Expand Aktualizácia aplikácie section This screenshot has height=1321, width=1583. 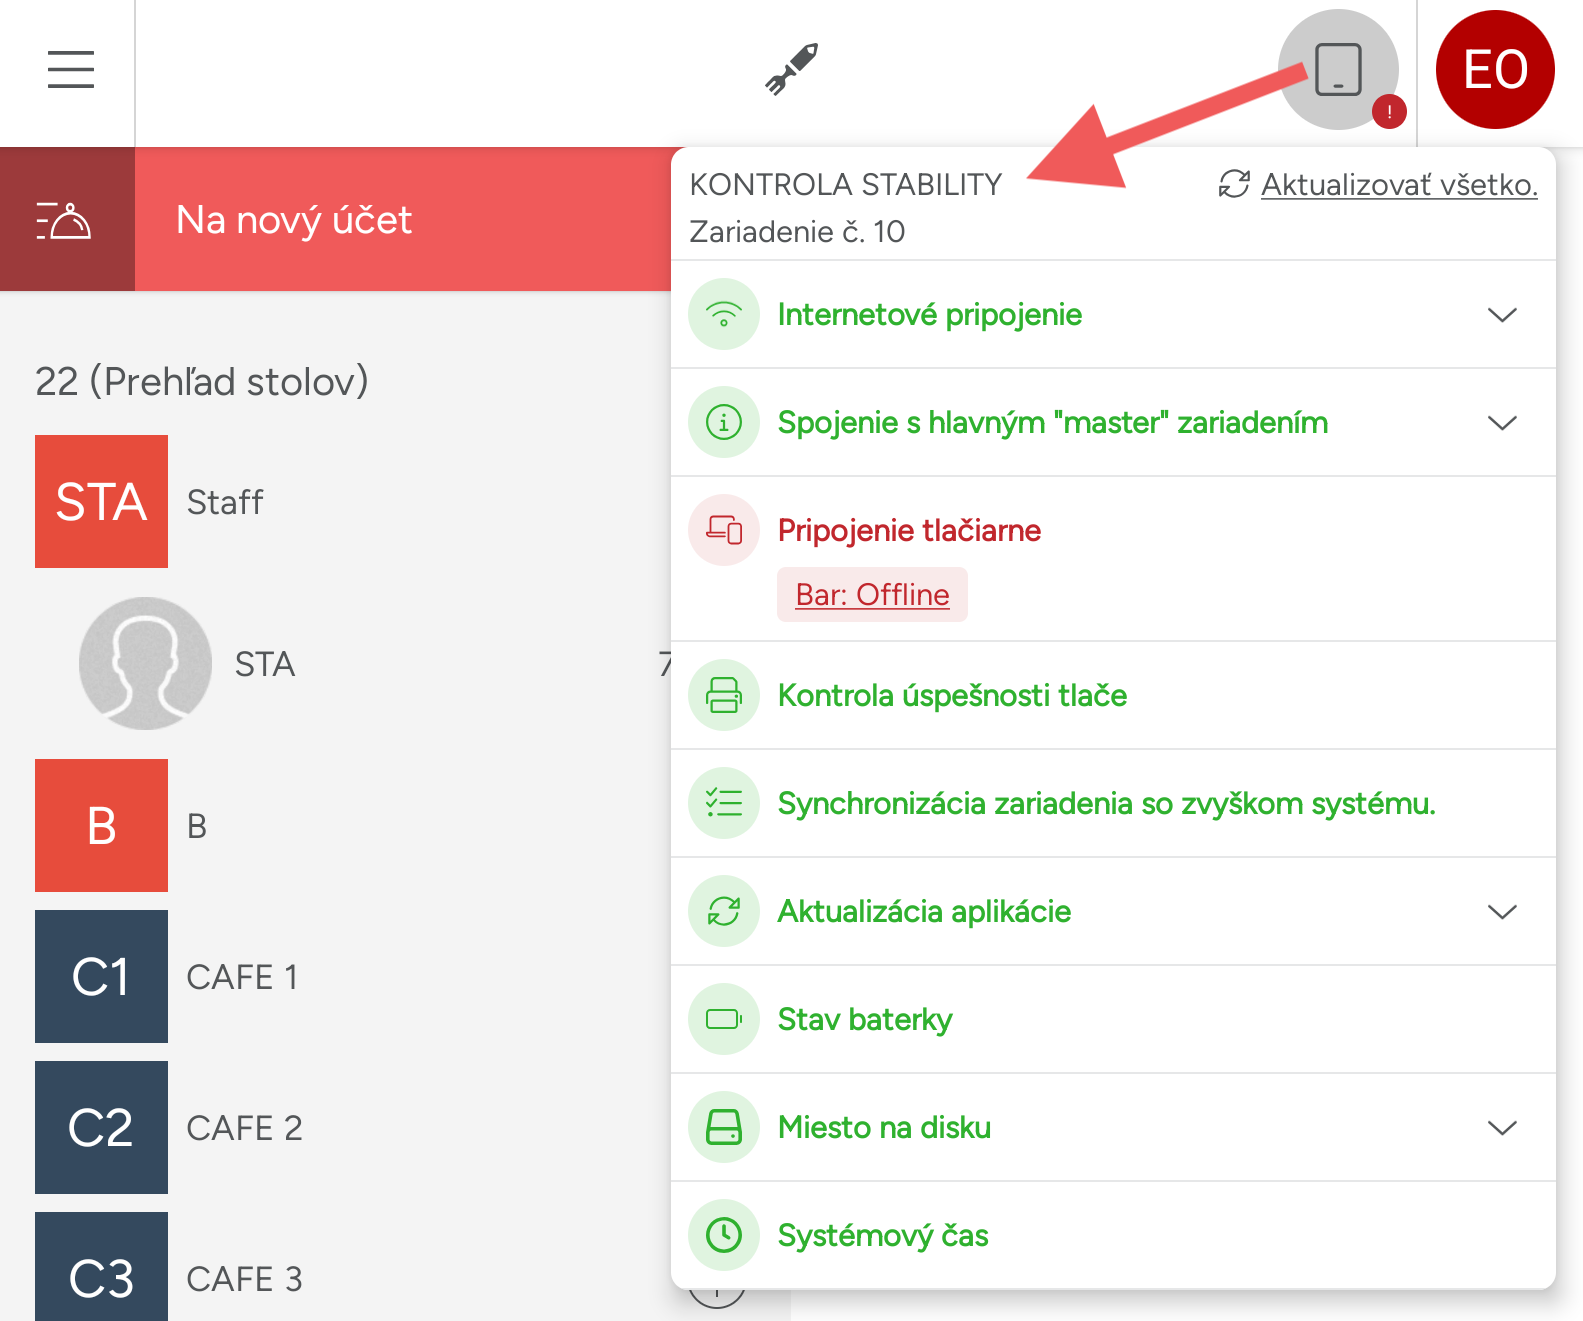(x=1502, y=912)
